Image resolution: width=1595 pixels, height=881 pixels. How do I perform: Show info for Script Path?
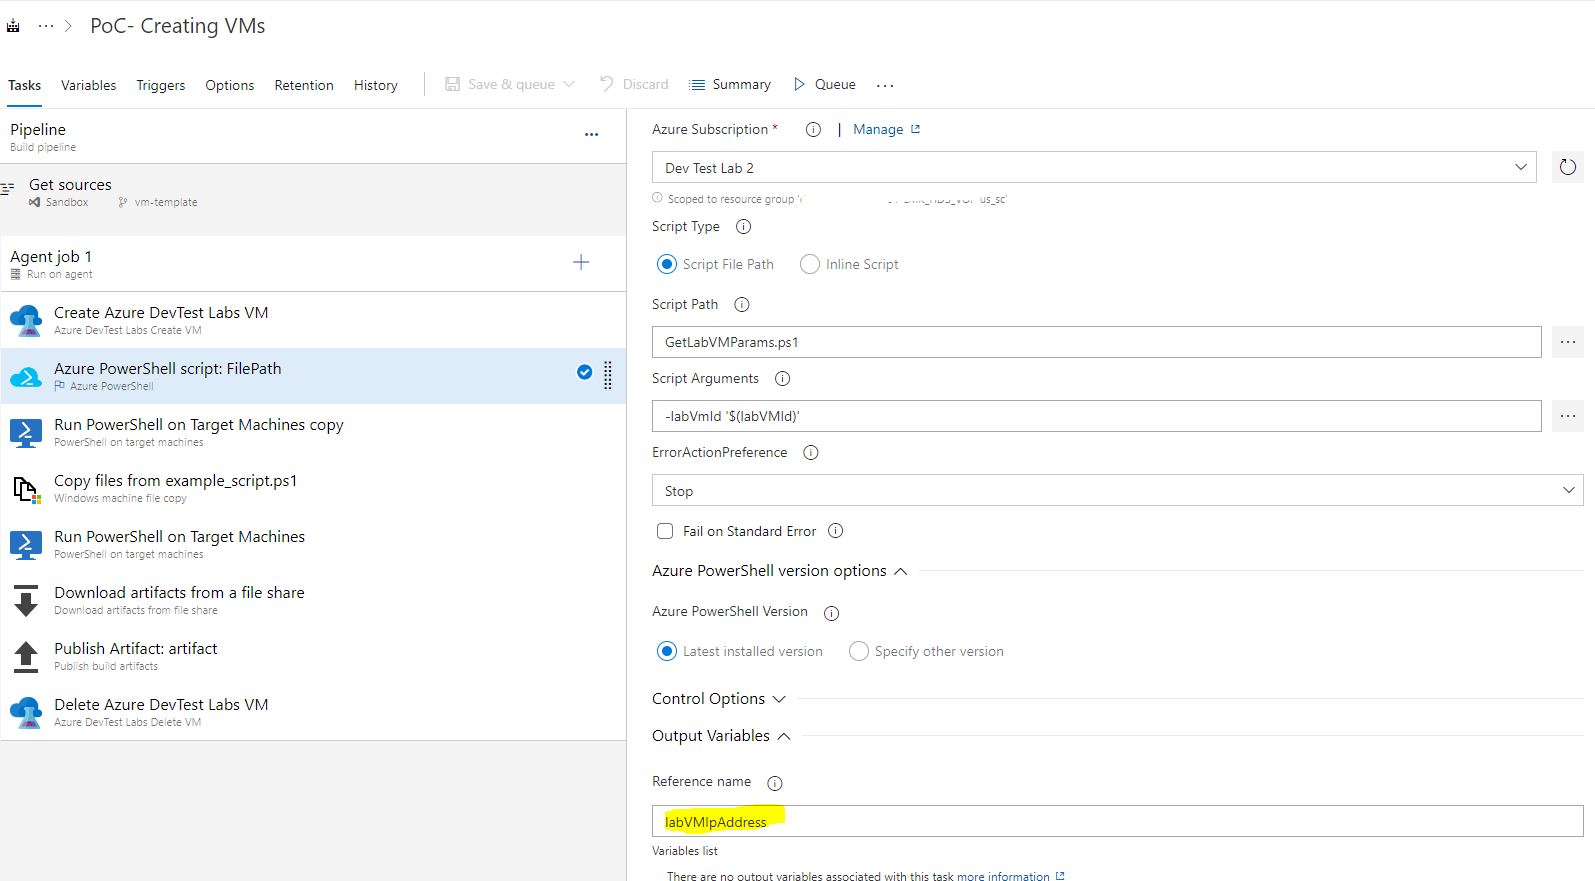tap(741, 304)
